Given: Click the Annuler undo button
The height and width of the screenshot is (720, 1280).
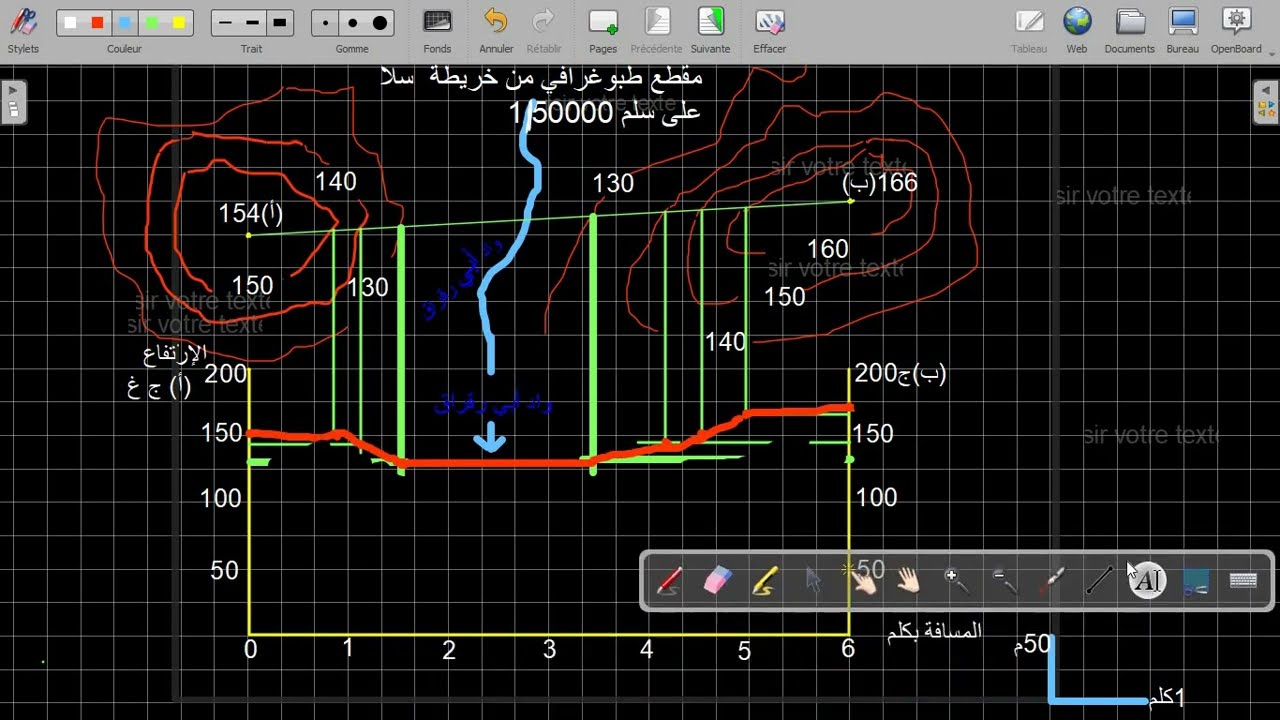Looking at the screenshot, I should point(496,30).
